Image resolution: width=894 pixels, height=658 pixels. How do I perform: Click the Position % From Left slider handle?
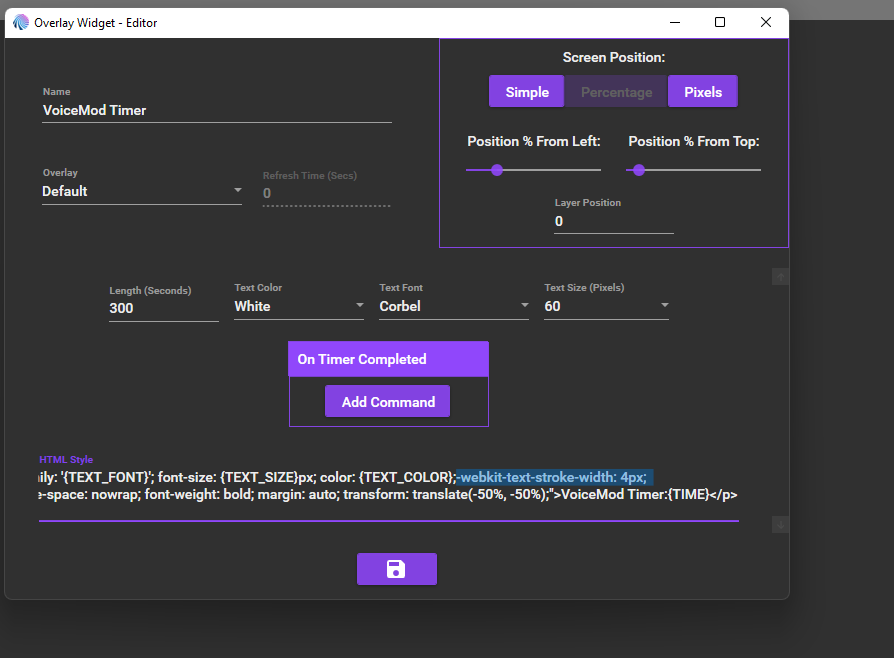point(496,170)
